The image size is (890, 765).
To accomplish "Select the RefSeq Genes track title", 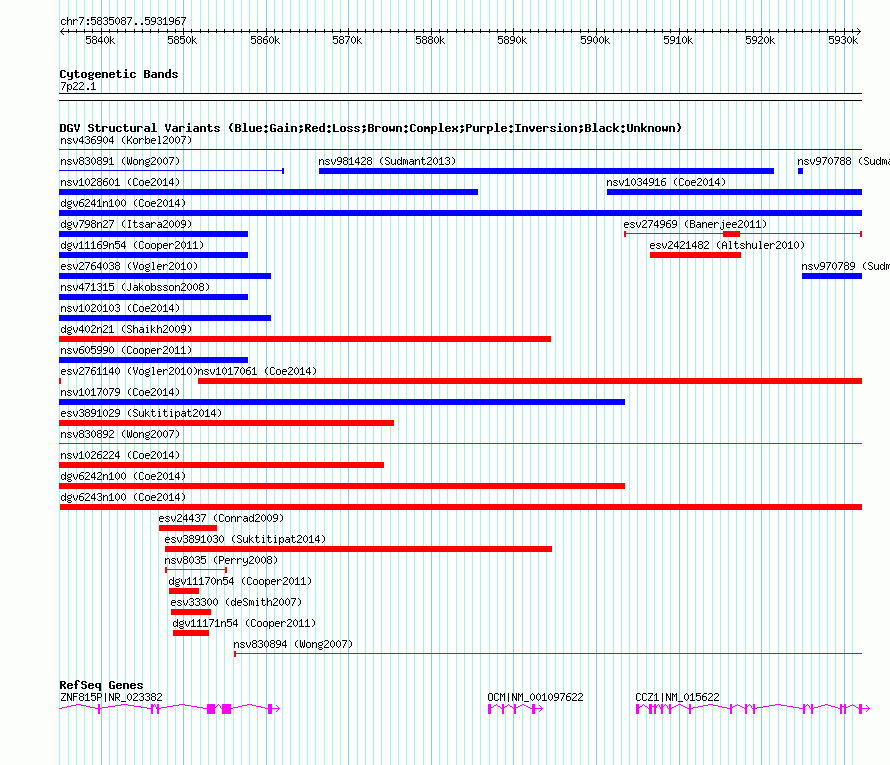I will point(101,684).
